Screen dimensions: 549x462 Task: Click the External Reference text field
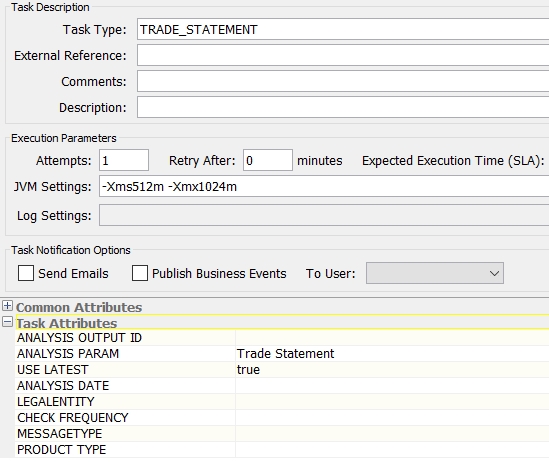[343, 55]
